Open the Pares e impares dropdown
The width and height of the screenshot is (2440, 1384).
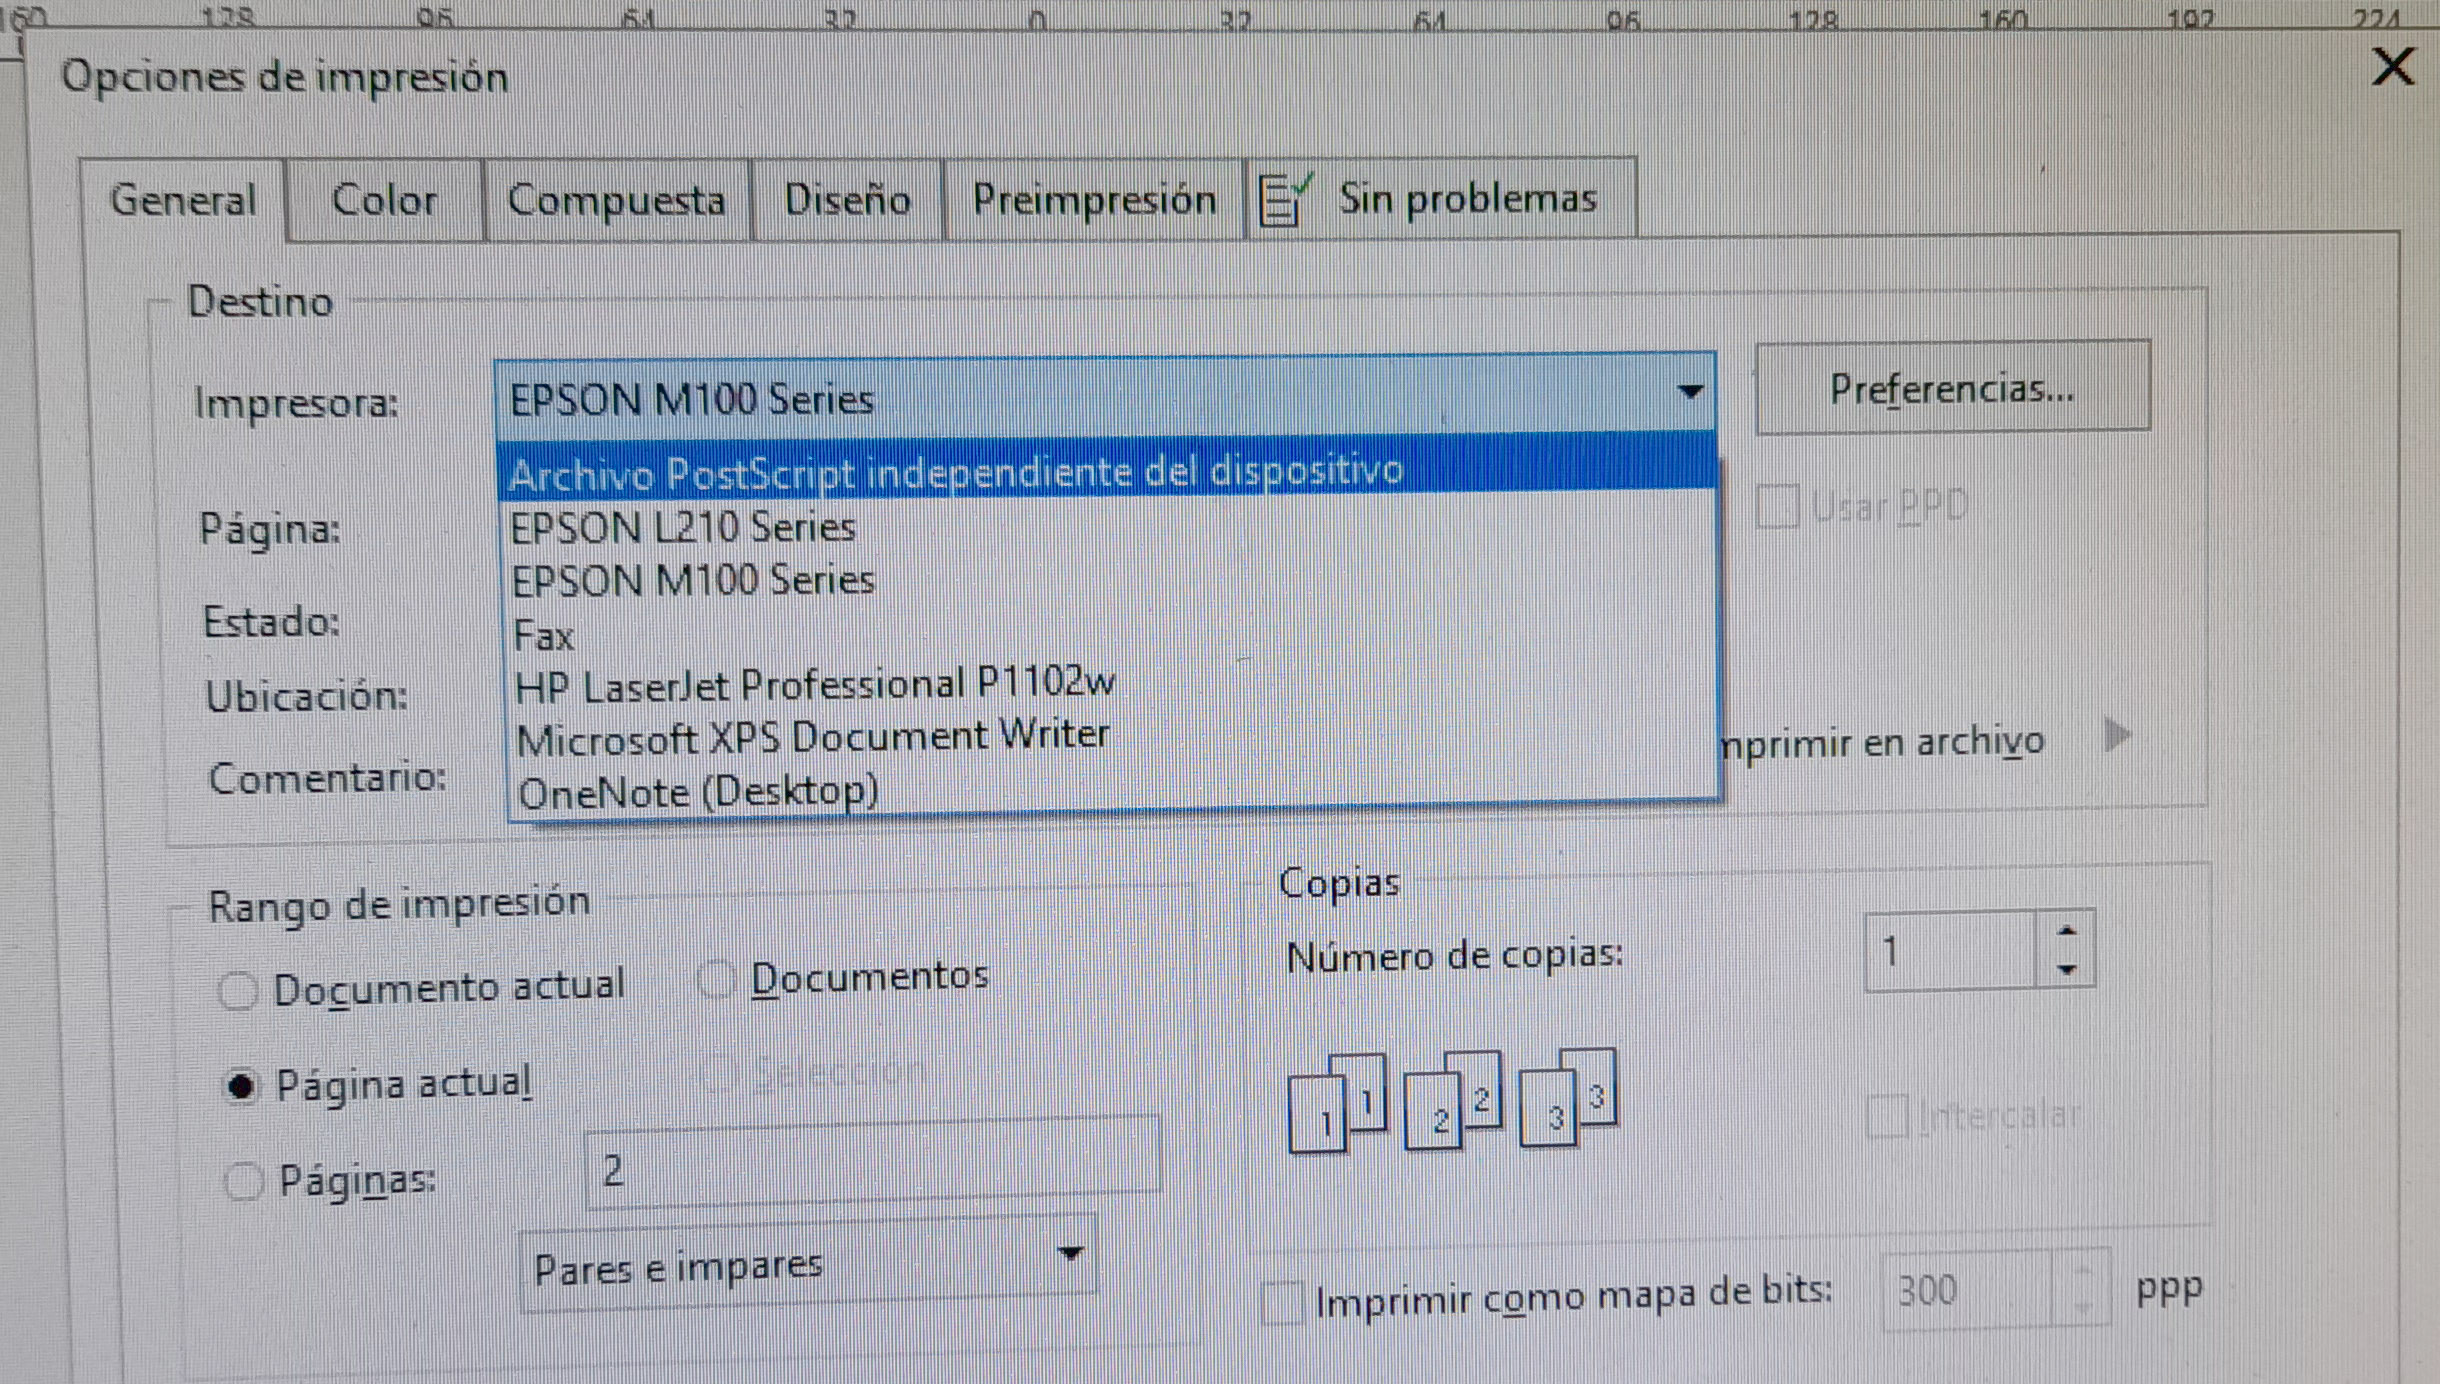(x=807, y=1265)
